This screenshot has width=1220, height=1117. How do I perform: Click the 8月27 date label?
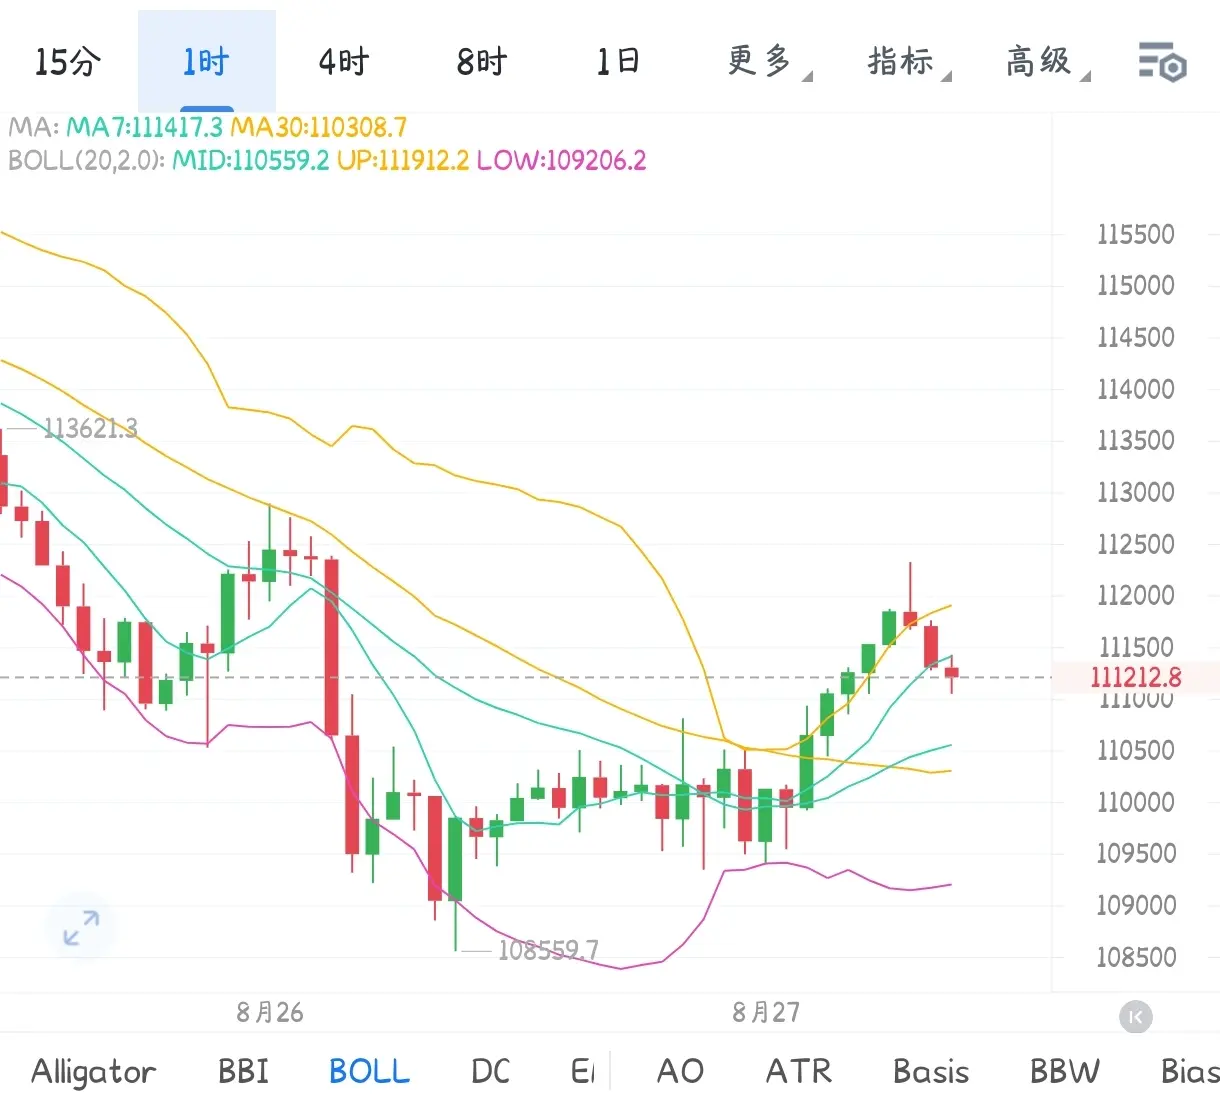[x=766, y=1013]
